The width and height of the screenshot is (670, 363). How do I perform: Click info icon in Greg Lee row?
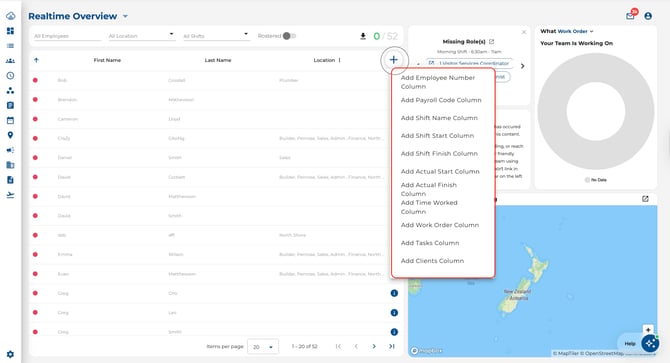[394, 313]
